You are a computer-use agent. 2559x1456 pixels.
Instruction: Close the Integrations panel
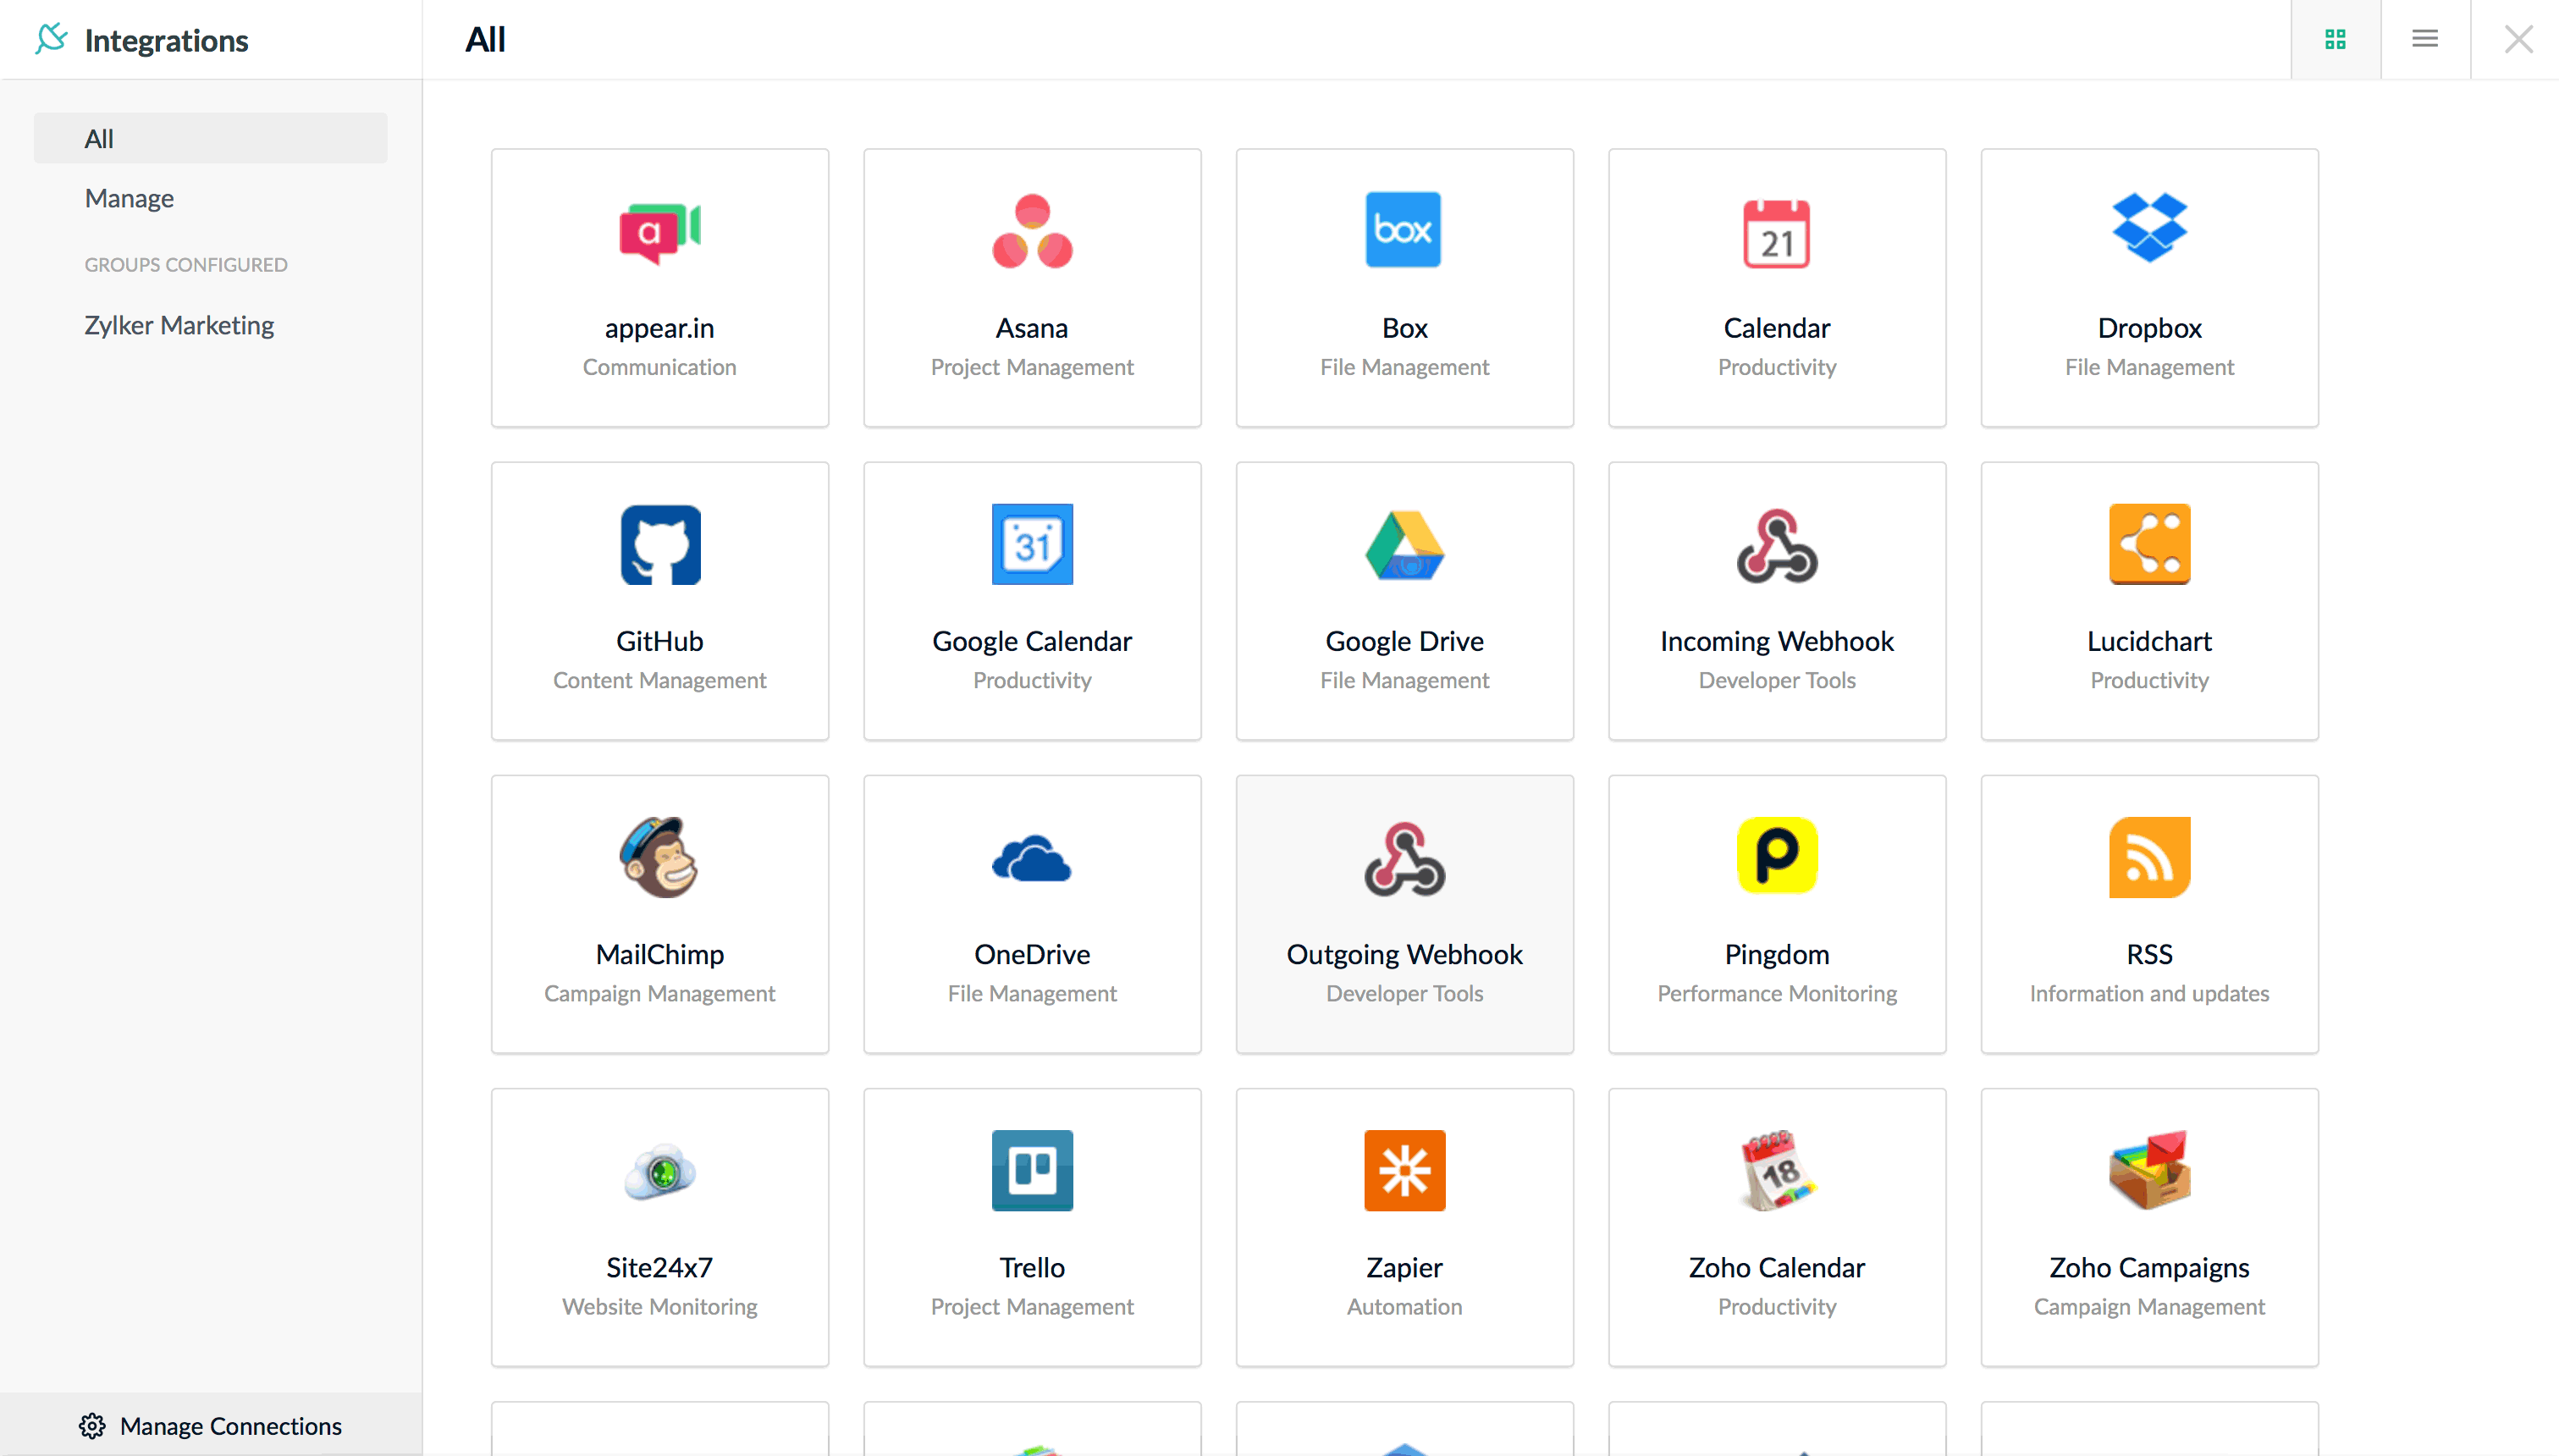click(x=2519, y=39)
